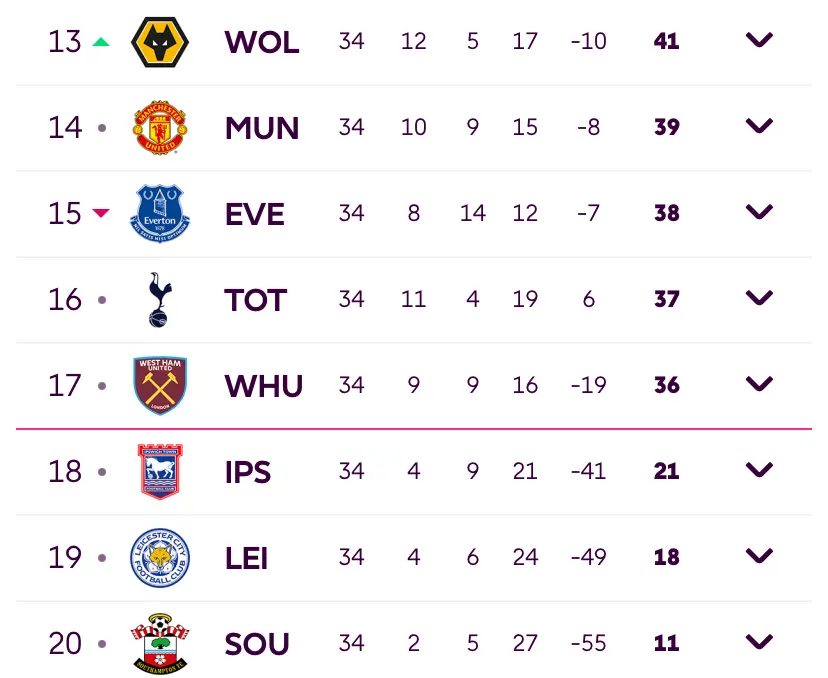Click the Manchester United crest
Viewport: 828px width, 678px height.
point(160,127)
